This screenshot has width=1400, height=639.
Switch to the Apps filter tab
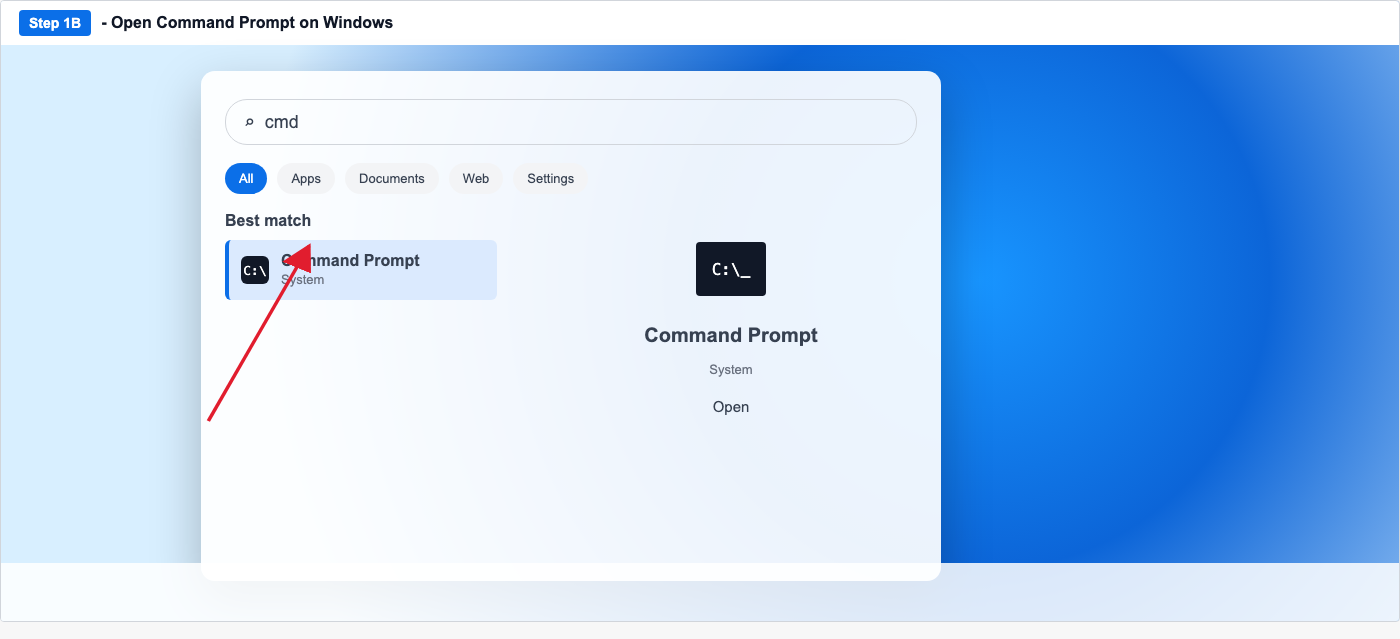coord(306,178)
